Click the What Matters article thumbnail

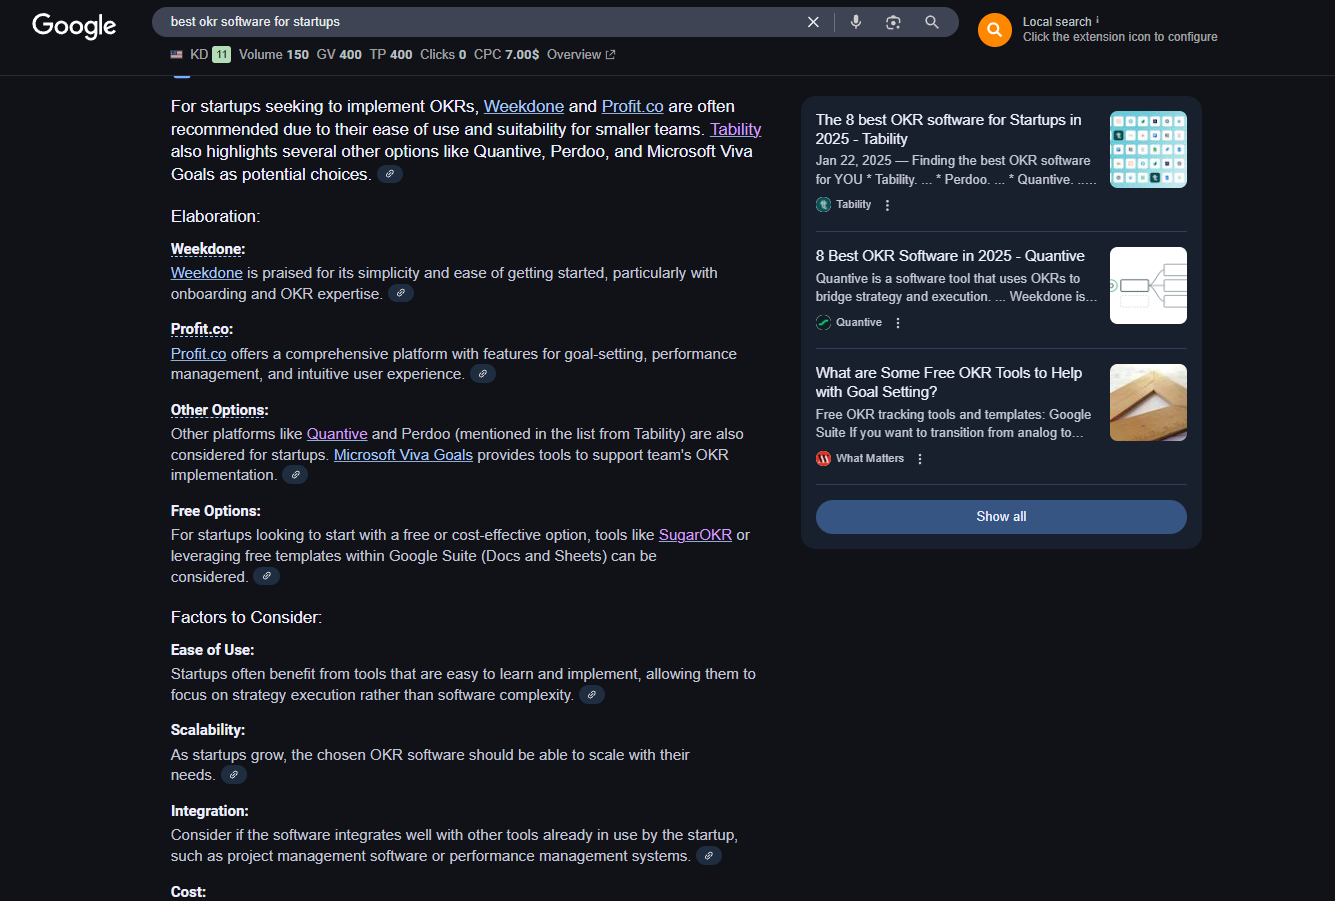click(1148, 402)
